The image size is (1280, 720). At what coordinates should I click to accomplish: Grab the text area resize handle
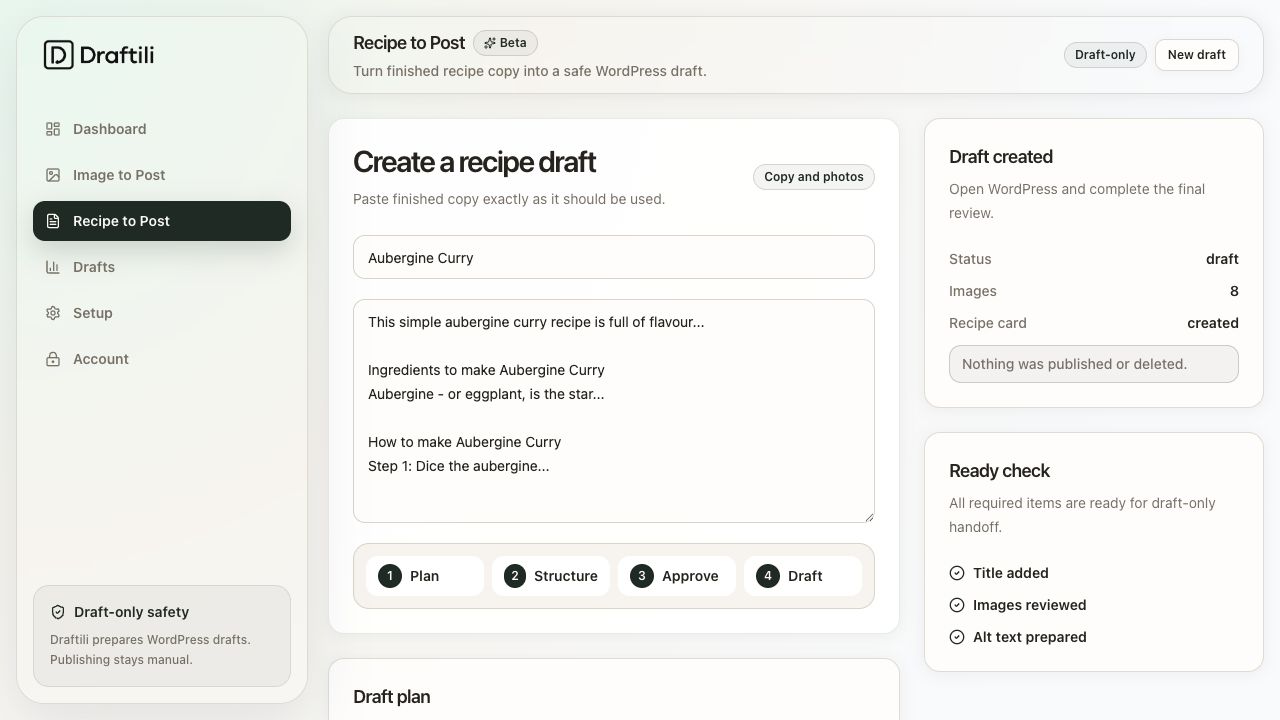click(869, 517)
